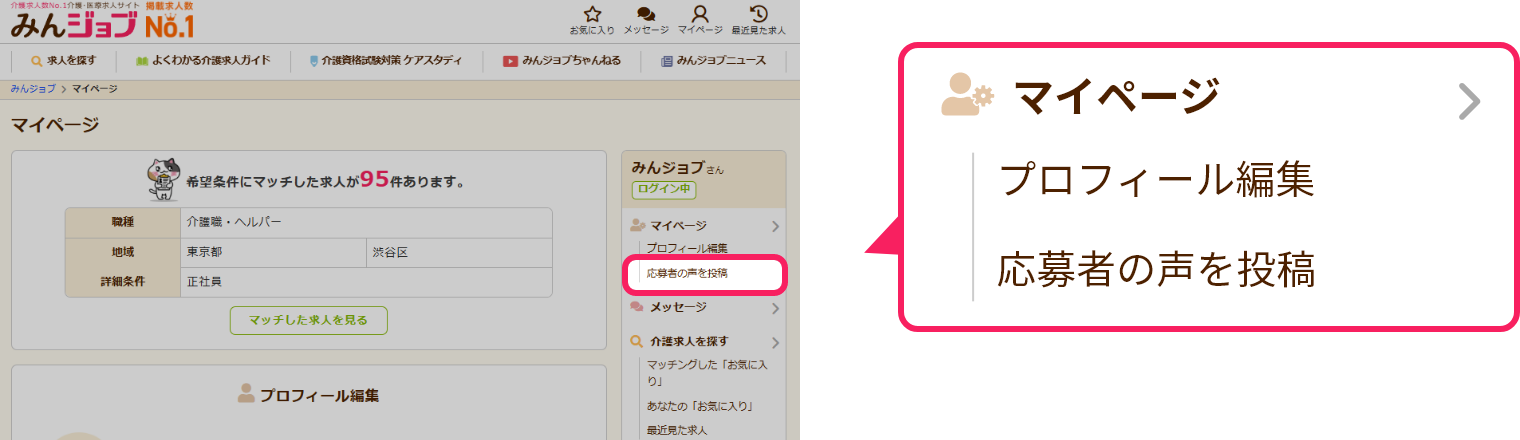Open the 求人を探す navigation item
This screenshot has width=1520, height=440.
point(64,61)
